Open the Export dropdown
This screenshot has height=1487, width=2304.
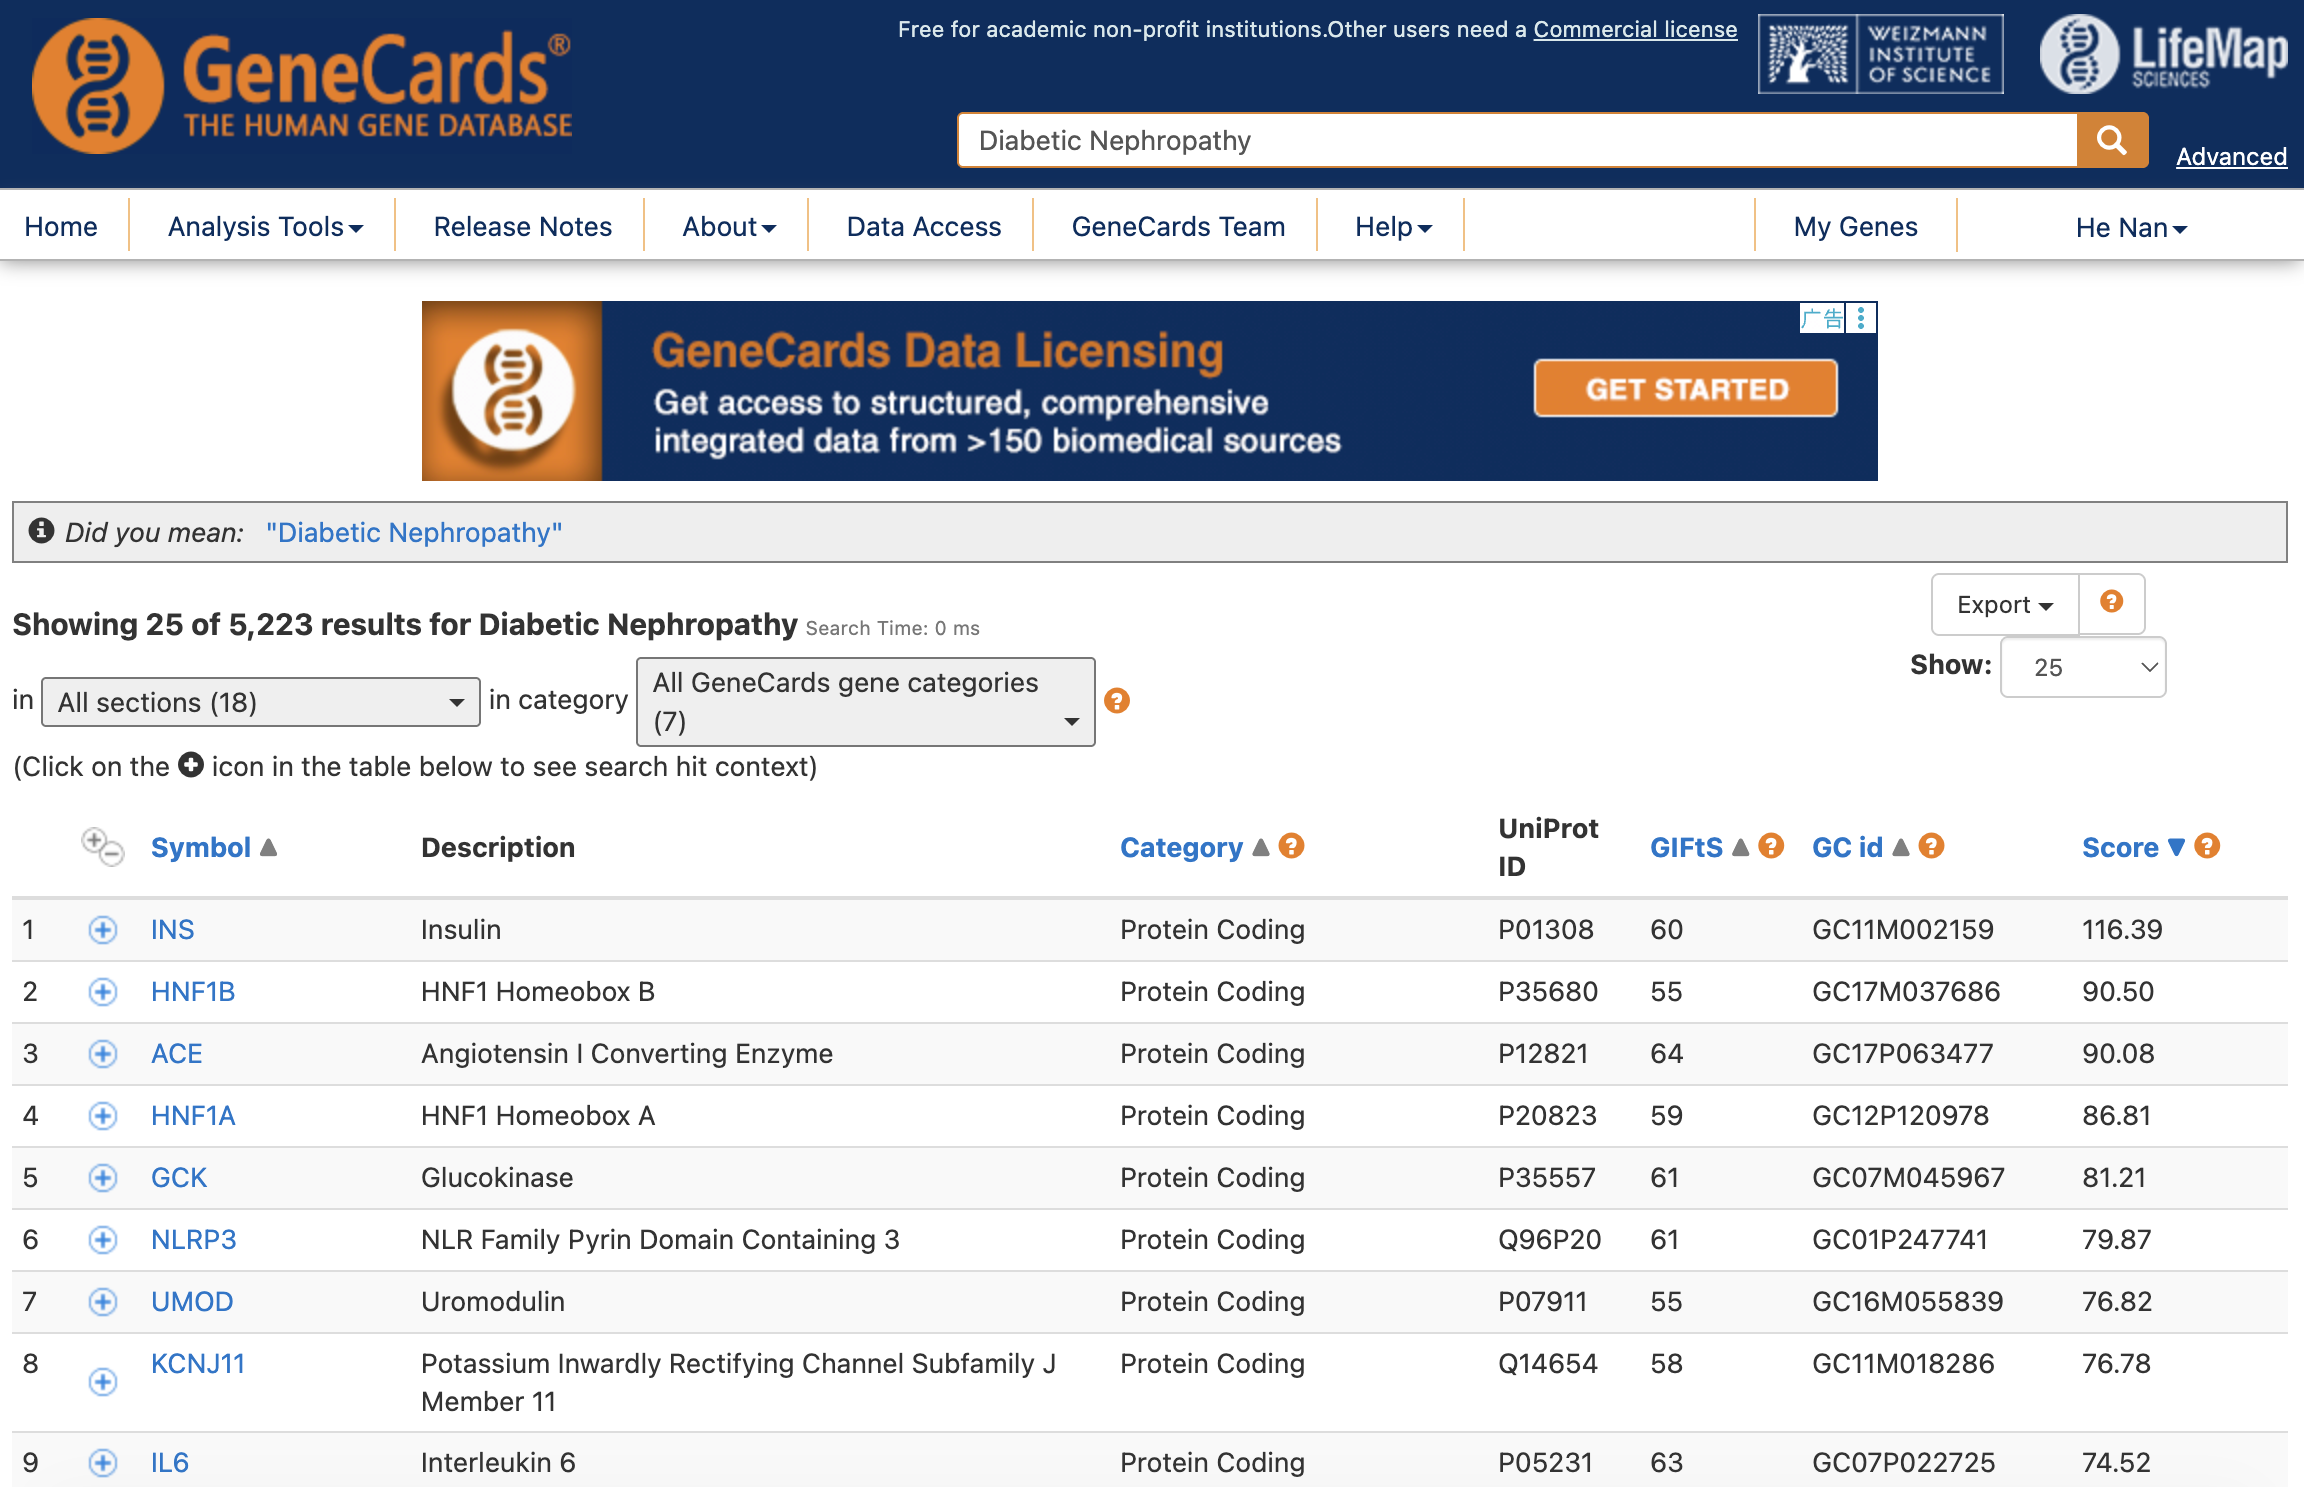(x=2003, y=603)
